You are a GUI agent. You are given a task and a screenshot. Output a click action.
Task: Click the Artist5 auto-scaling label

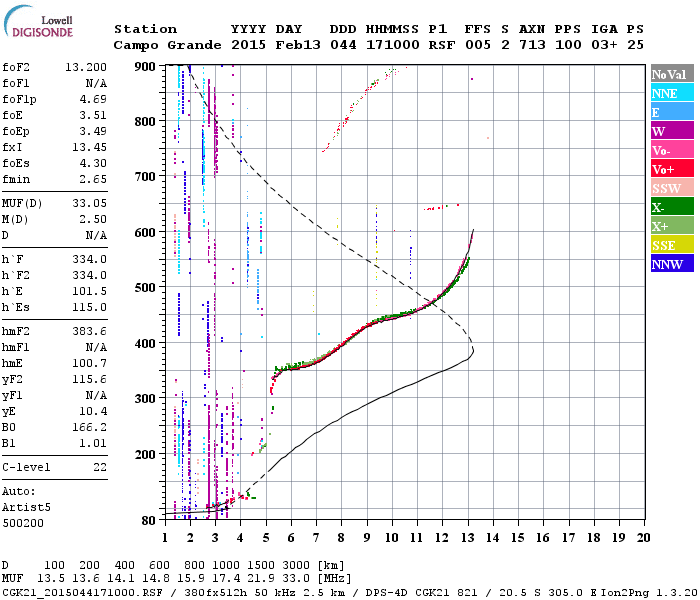tap(26, 508)
